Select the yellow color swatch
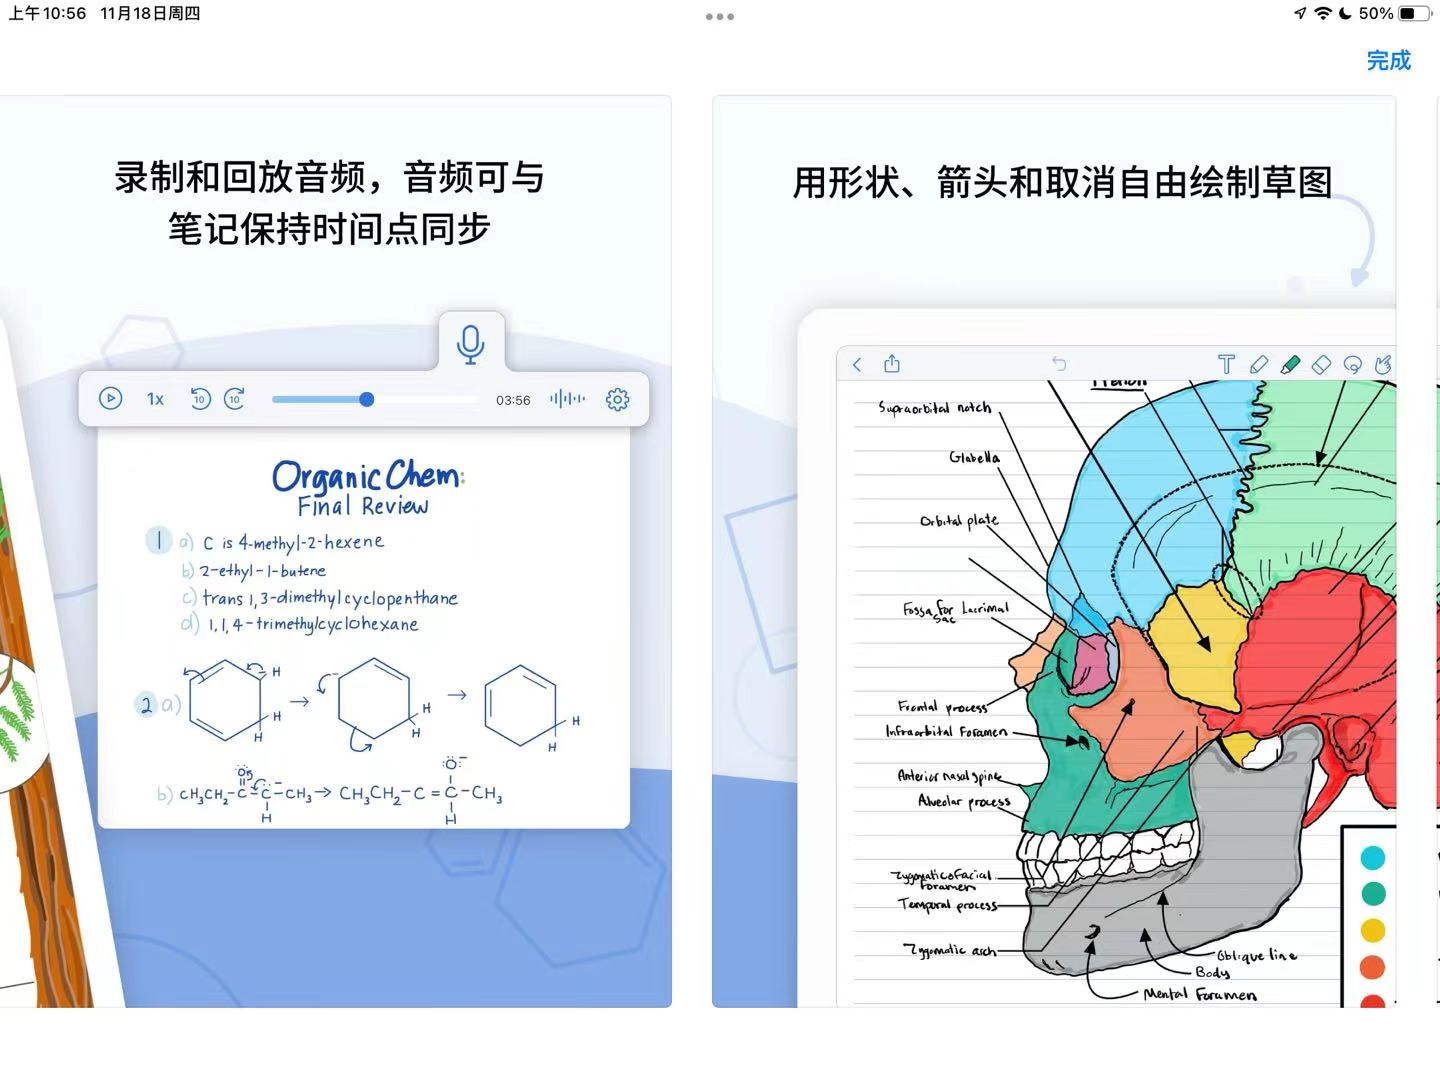The image size is (1440, 1080). pyautogui.click(x=1373, y=929)
